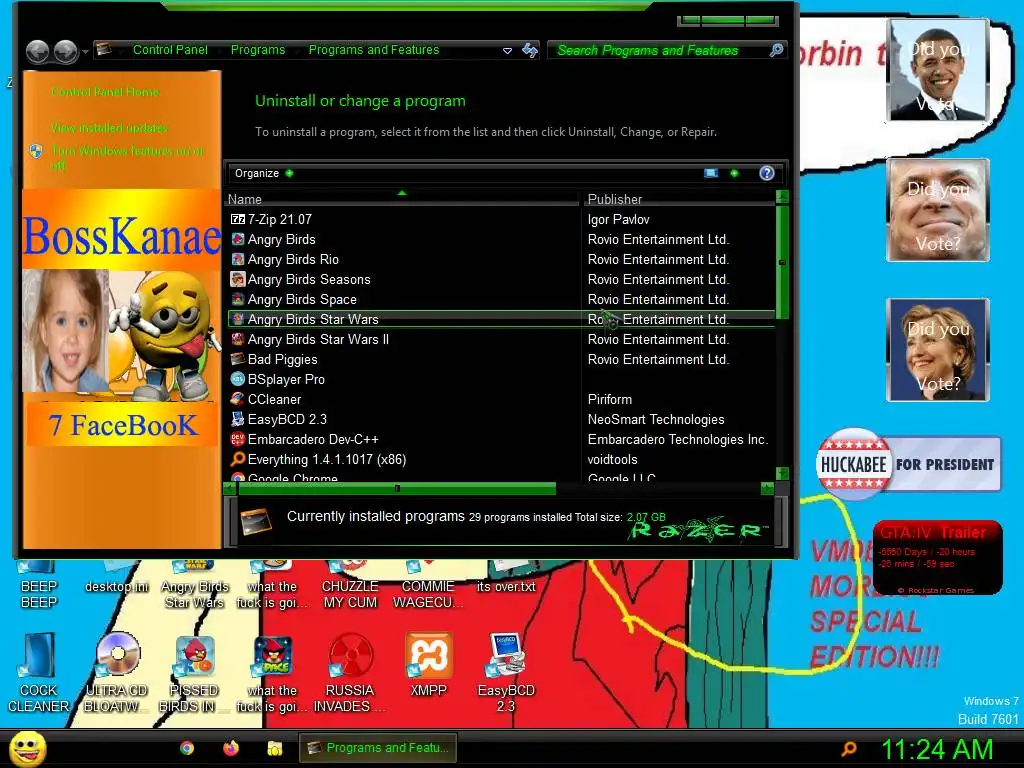Select the its over.txt desktop file
Image resolution: width=1024 pixels, height=768 pixels.
(506, 578)
